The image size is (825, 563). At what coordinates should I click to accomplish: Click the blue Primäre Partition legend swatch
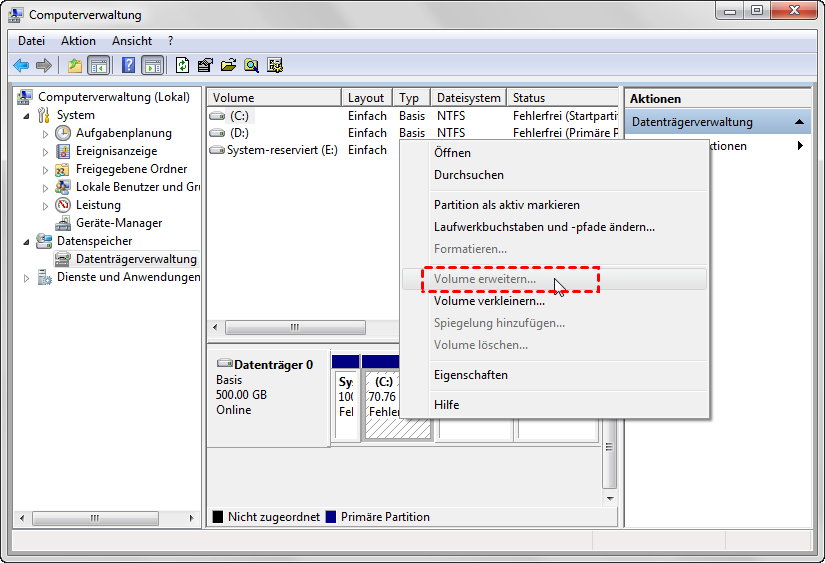[331, 517]
